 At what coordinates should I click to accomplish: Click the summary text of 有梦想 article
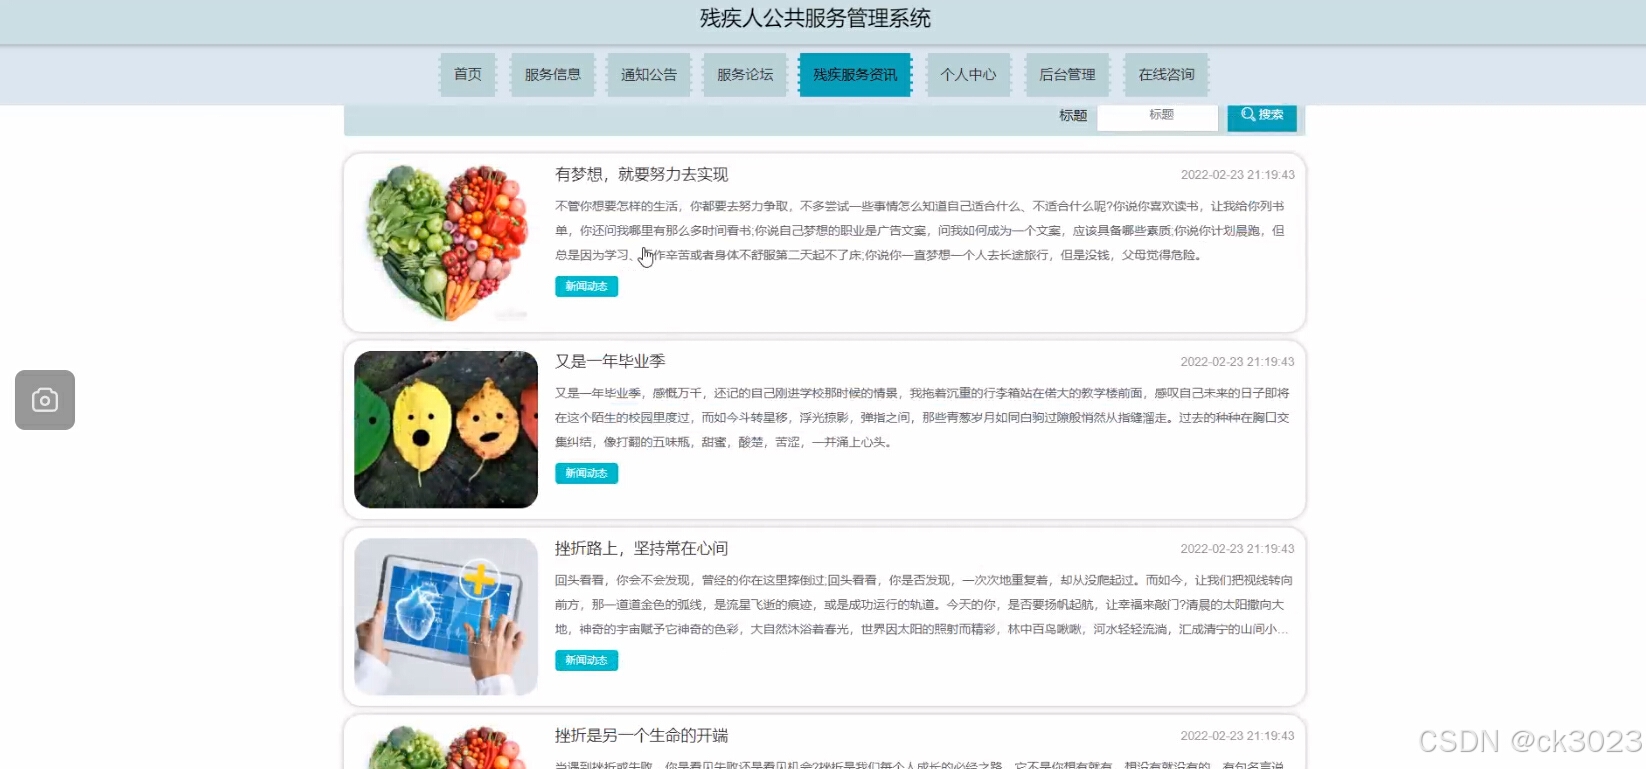coord(920,230)
